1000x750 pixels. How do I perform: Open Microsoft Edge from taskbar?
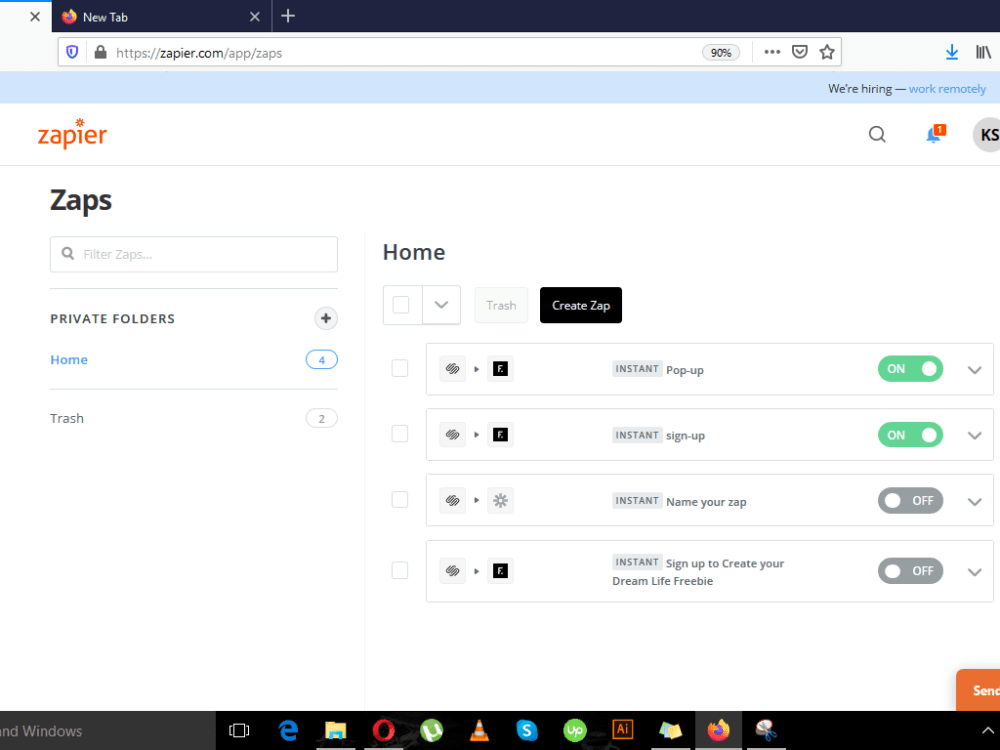click(x=288, y=730)
